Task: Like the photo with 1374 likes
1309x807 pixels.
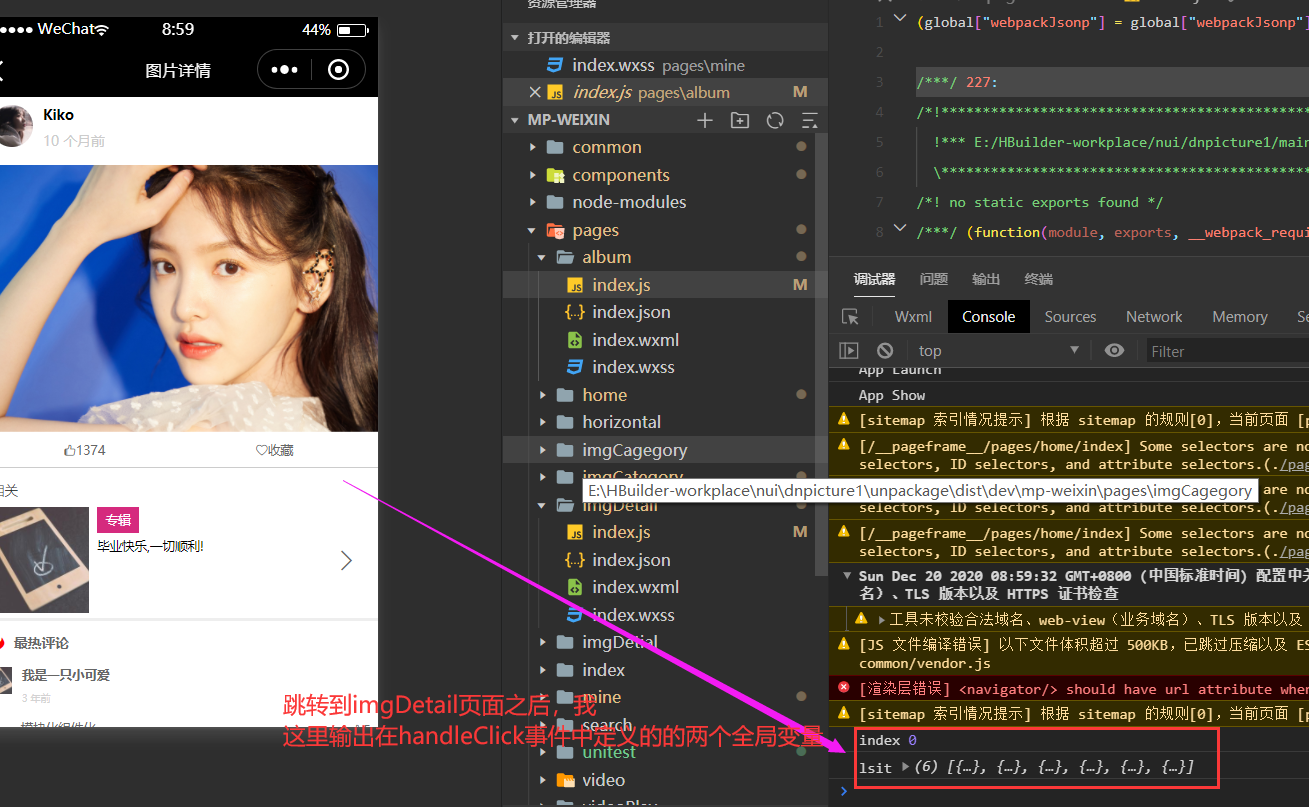Action: (x=85, y=450)
